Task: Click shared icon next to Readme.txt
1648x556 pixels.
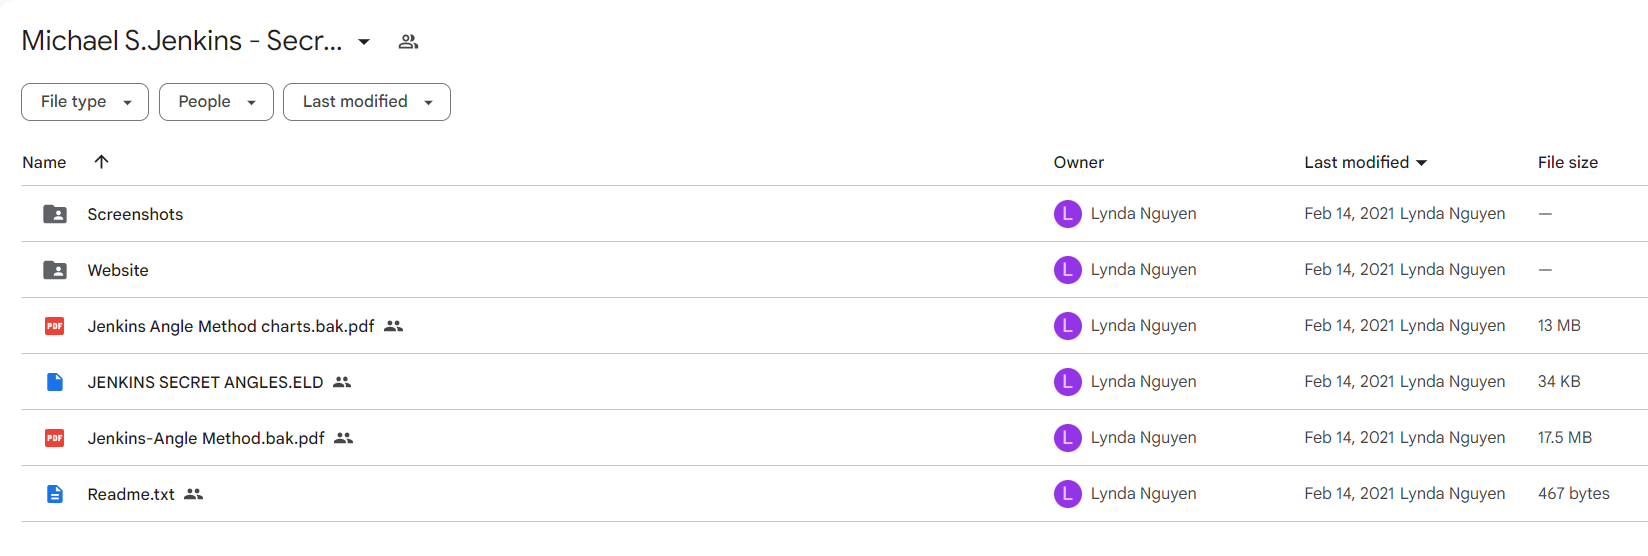Action: click(x=194, y=494)
